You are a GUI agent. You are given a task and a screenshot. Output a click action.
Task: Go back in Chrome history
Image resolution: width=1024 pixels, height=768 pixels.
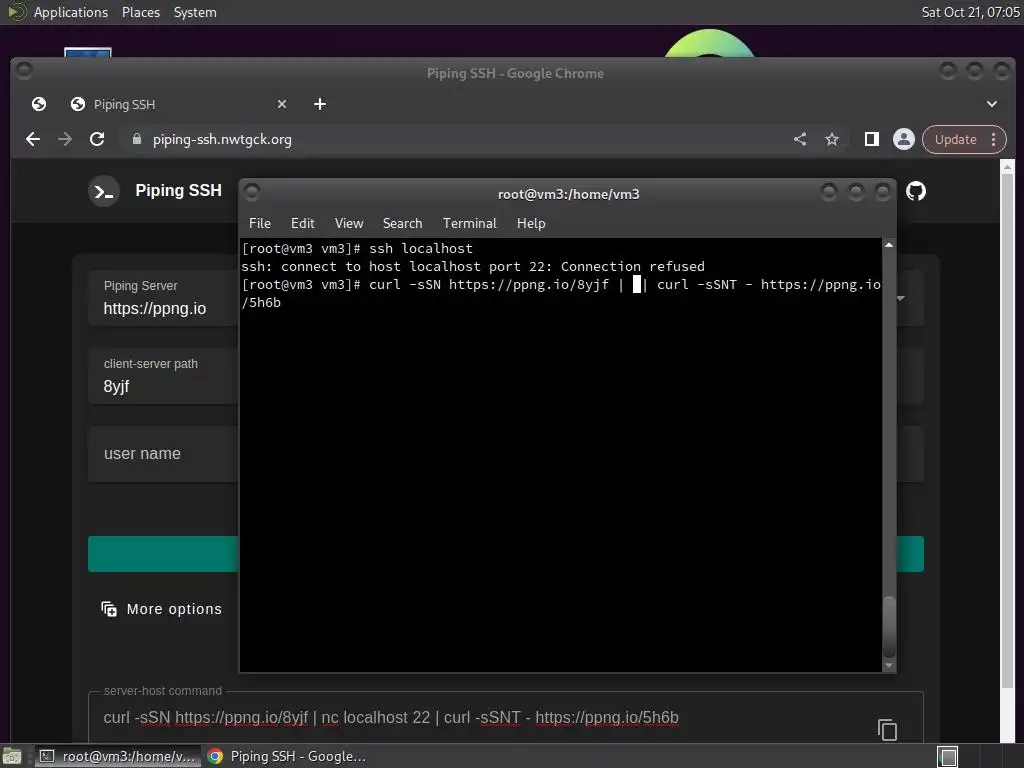point(33,139)
